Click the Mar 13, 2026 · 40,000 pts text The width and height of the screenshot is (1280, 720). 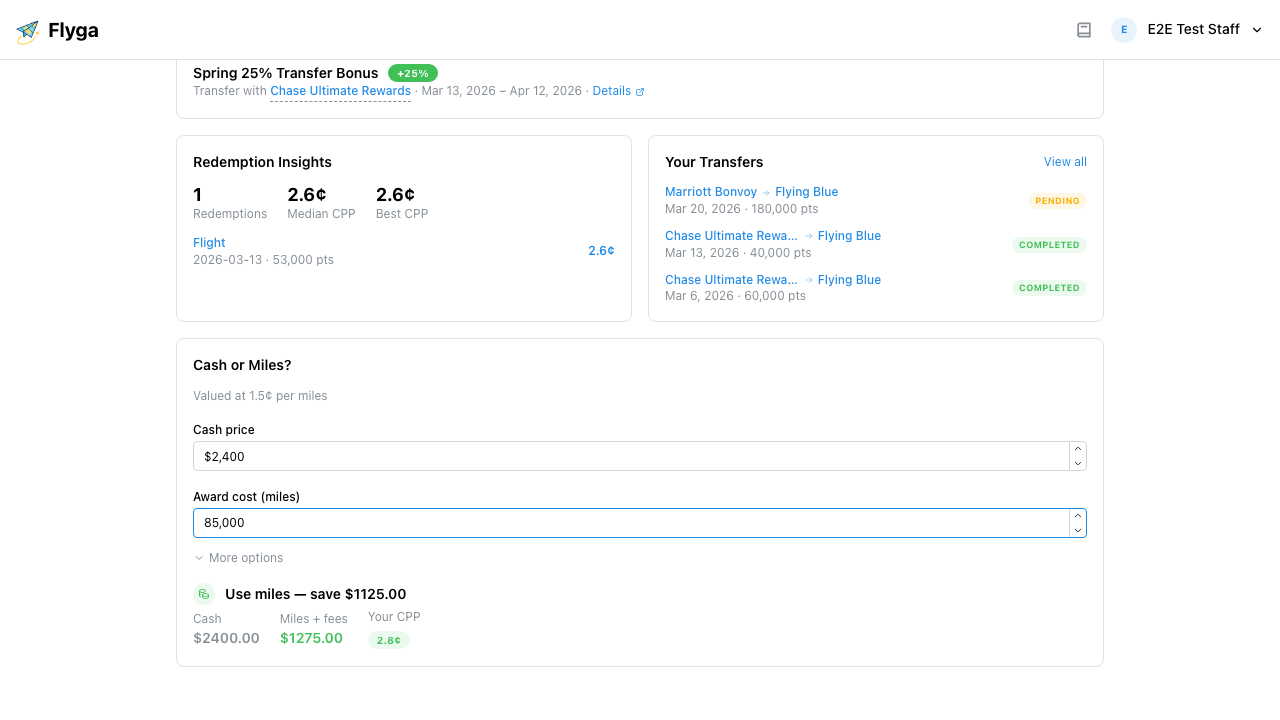[x=738, y=253]
